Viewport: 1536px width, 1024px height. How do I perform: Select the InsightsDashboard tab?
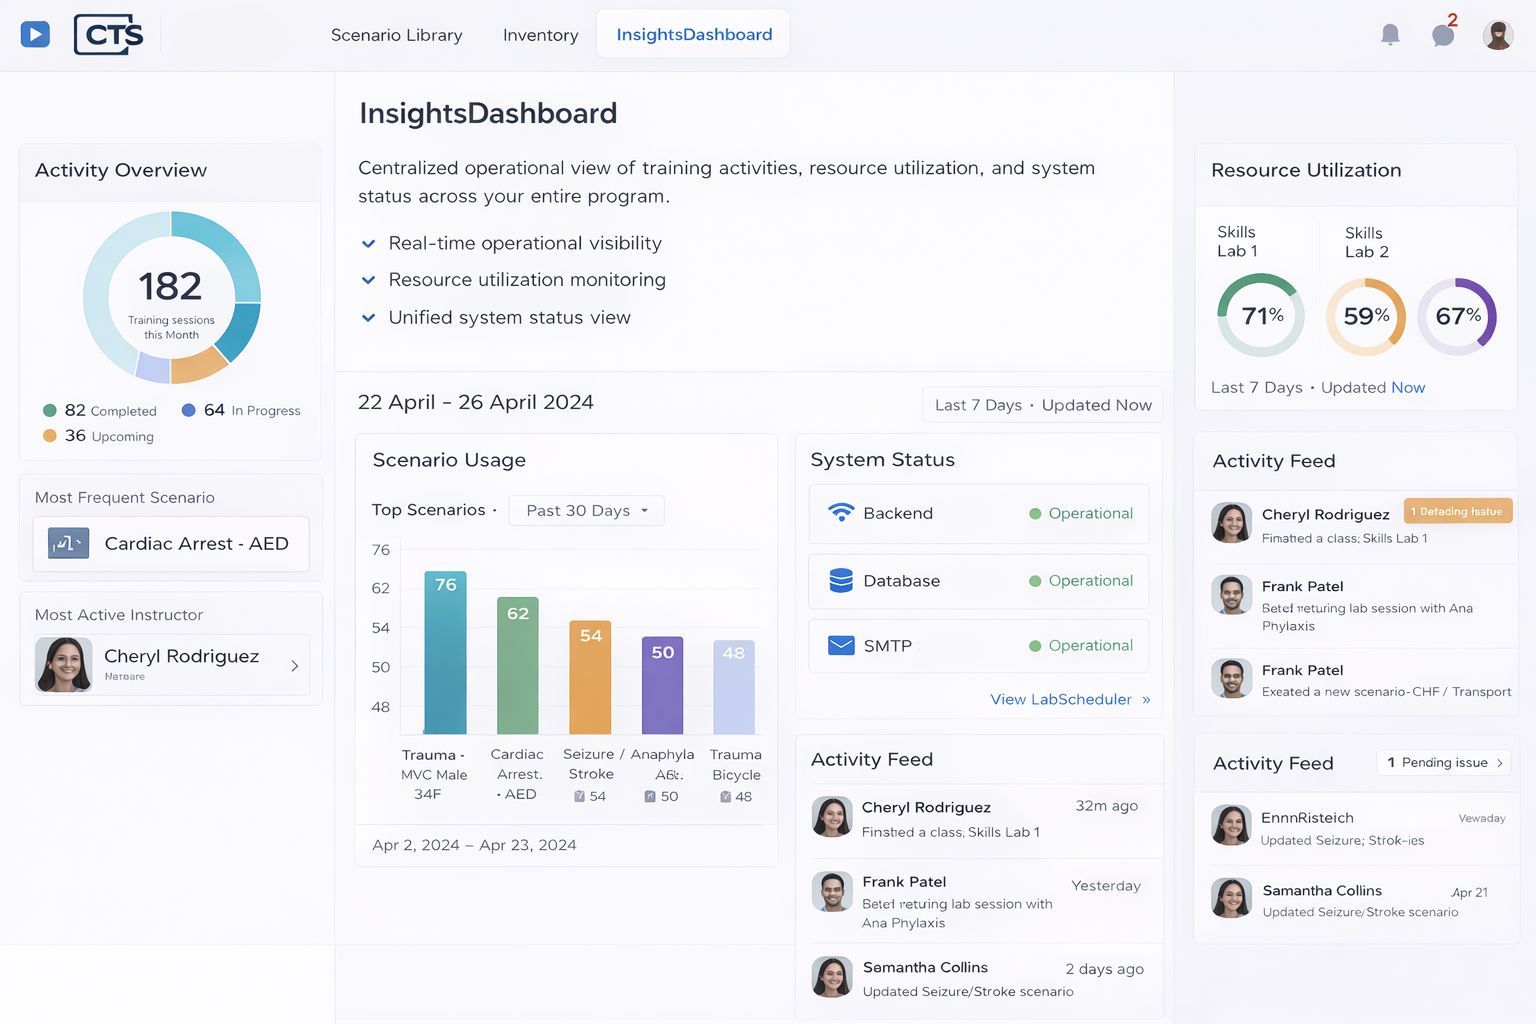point(694,35)
